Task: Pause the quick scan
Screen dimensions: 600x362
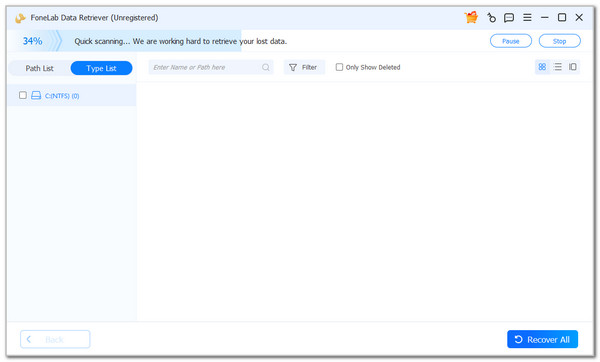Action: [511, 41]
